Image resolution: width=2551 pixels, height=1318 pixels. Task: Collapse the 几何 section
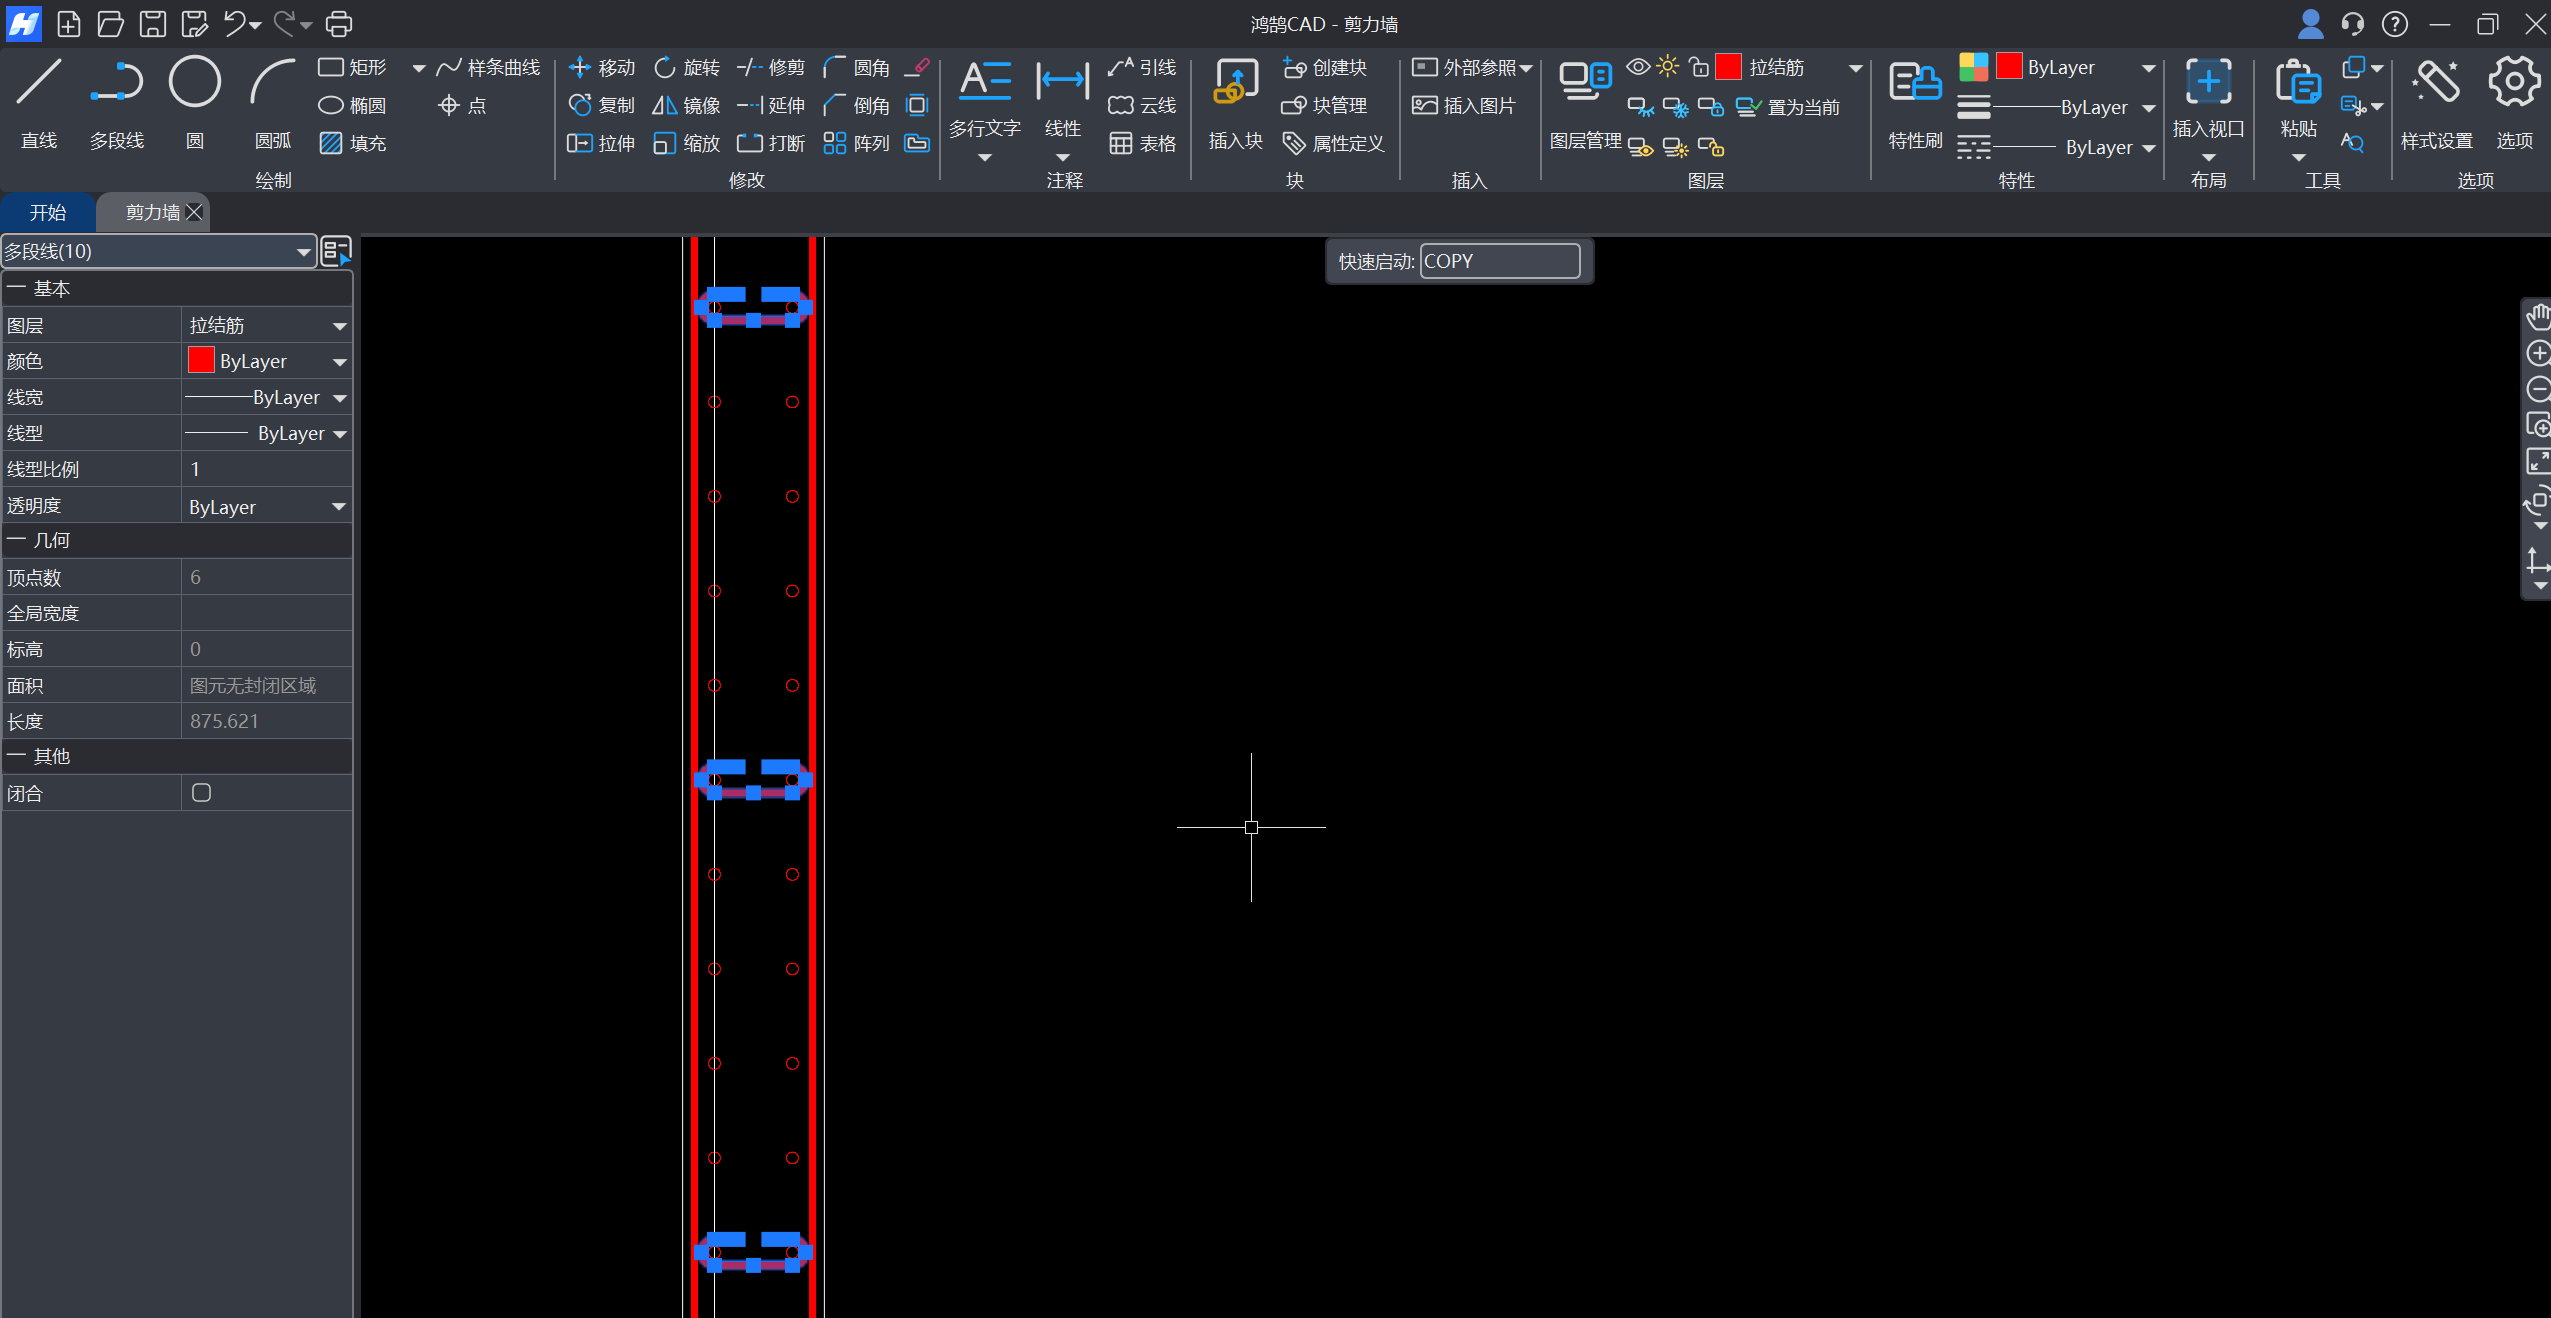click(x=17, y=540)
